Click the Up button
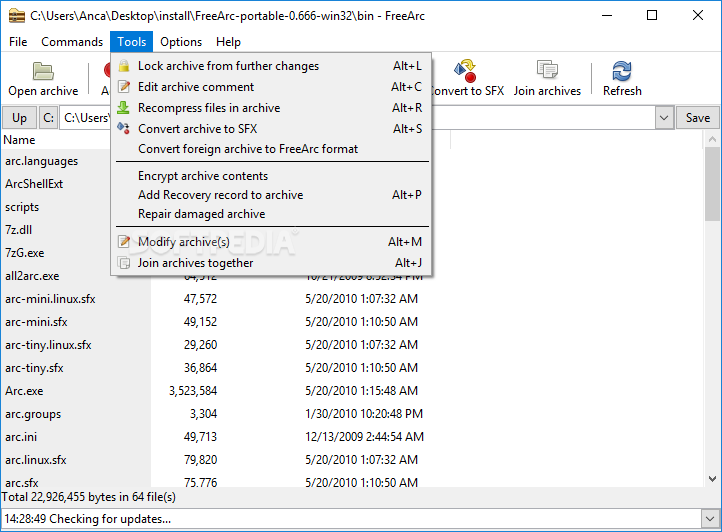Screen dimensions: 722x532 19,118
